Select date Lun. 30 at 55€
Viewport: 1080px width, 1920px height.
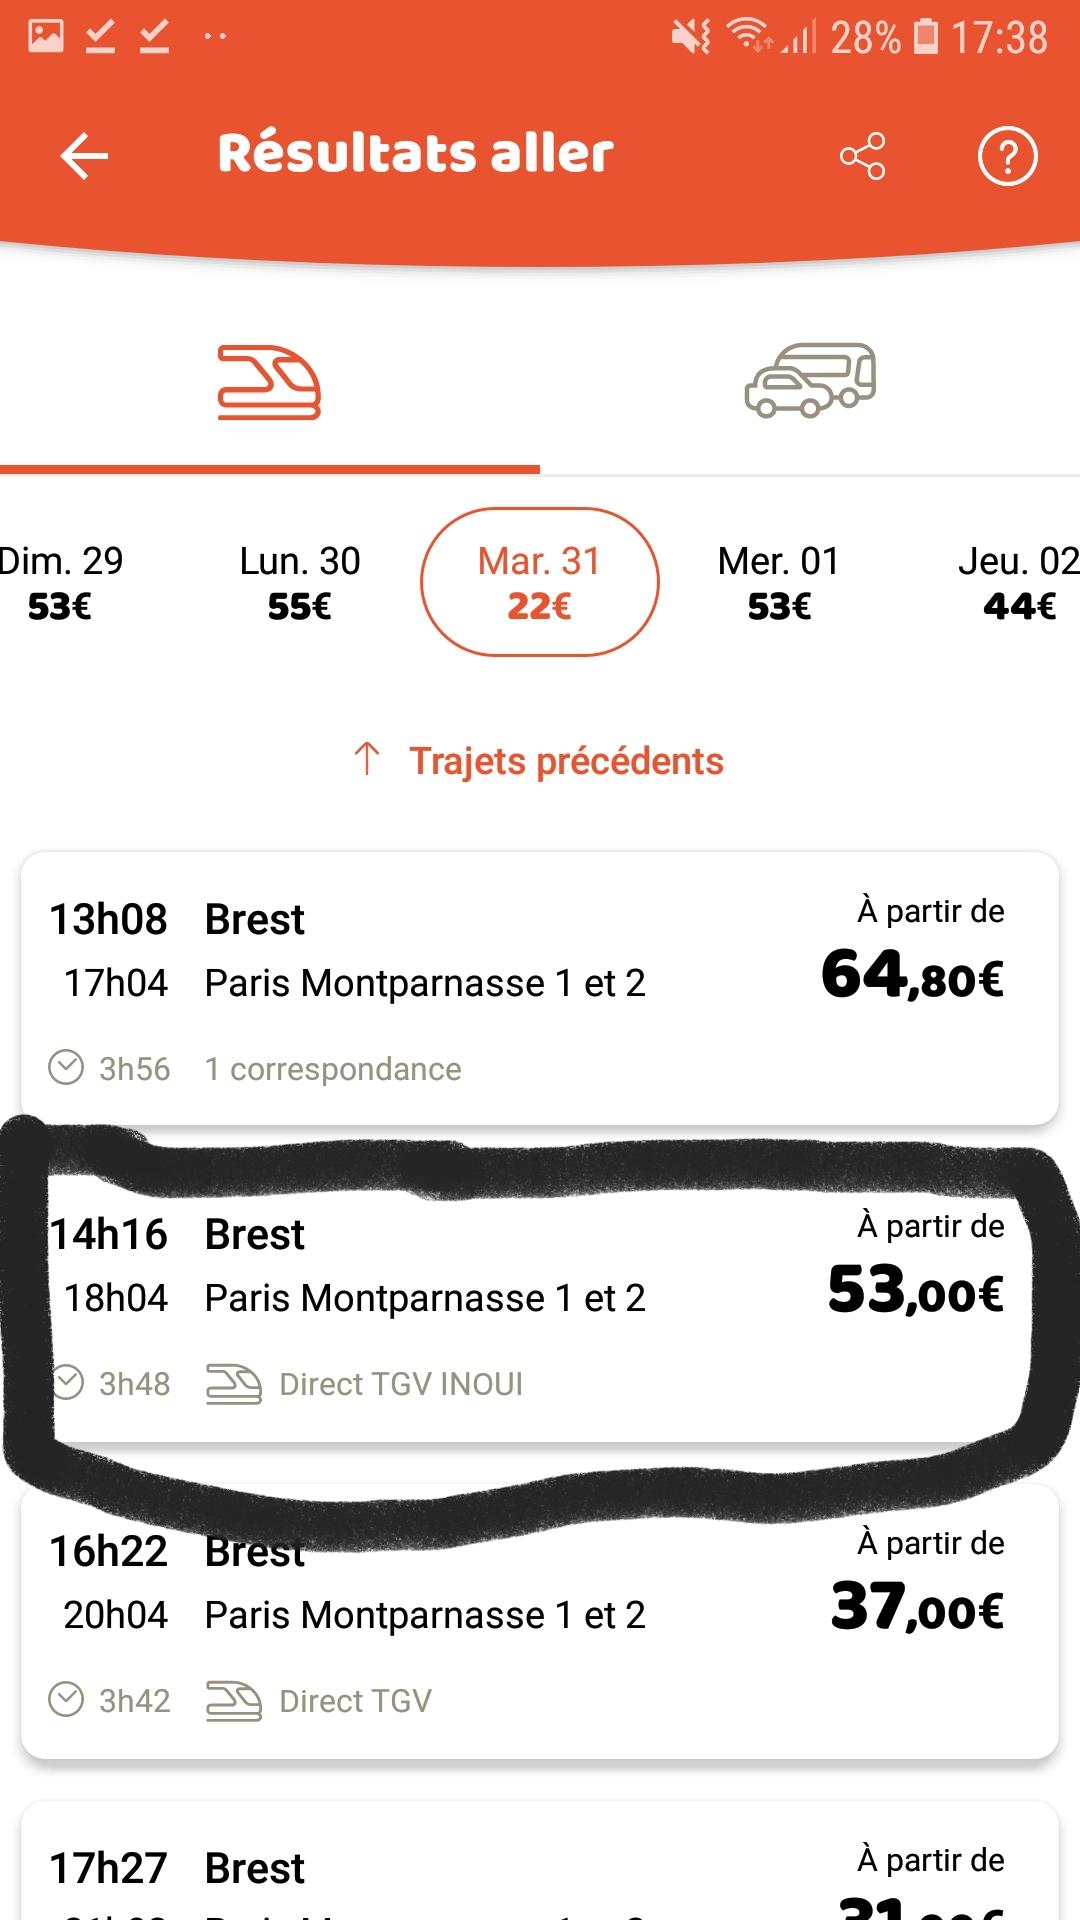click(300, 583)
